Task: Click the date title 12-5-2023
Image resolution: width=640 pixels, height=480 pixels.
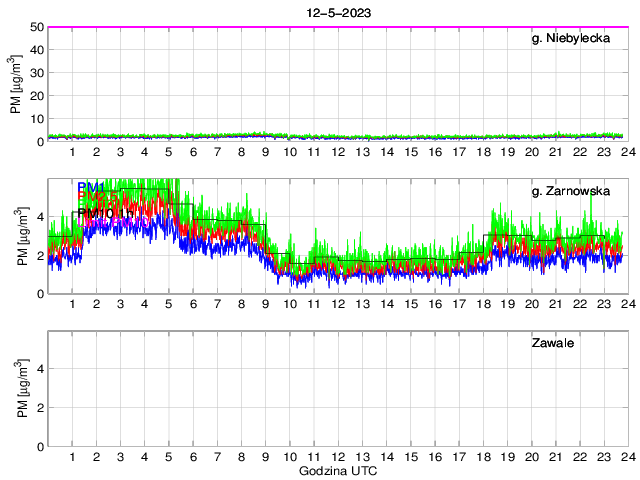Action: (337, 13)
